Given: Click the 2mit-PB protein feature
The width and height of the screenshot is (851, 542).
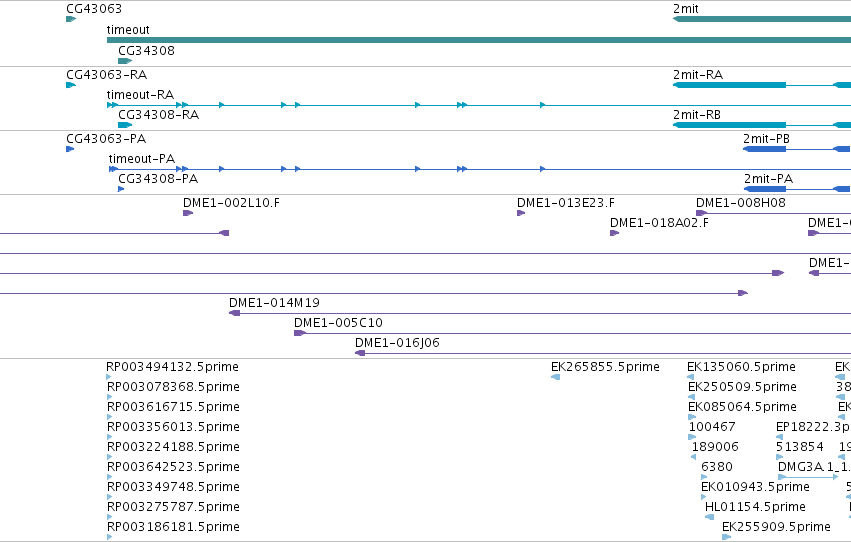Looking at the screenshot, I should tap(765, 149).
